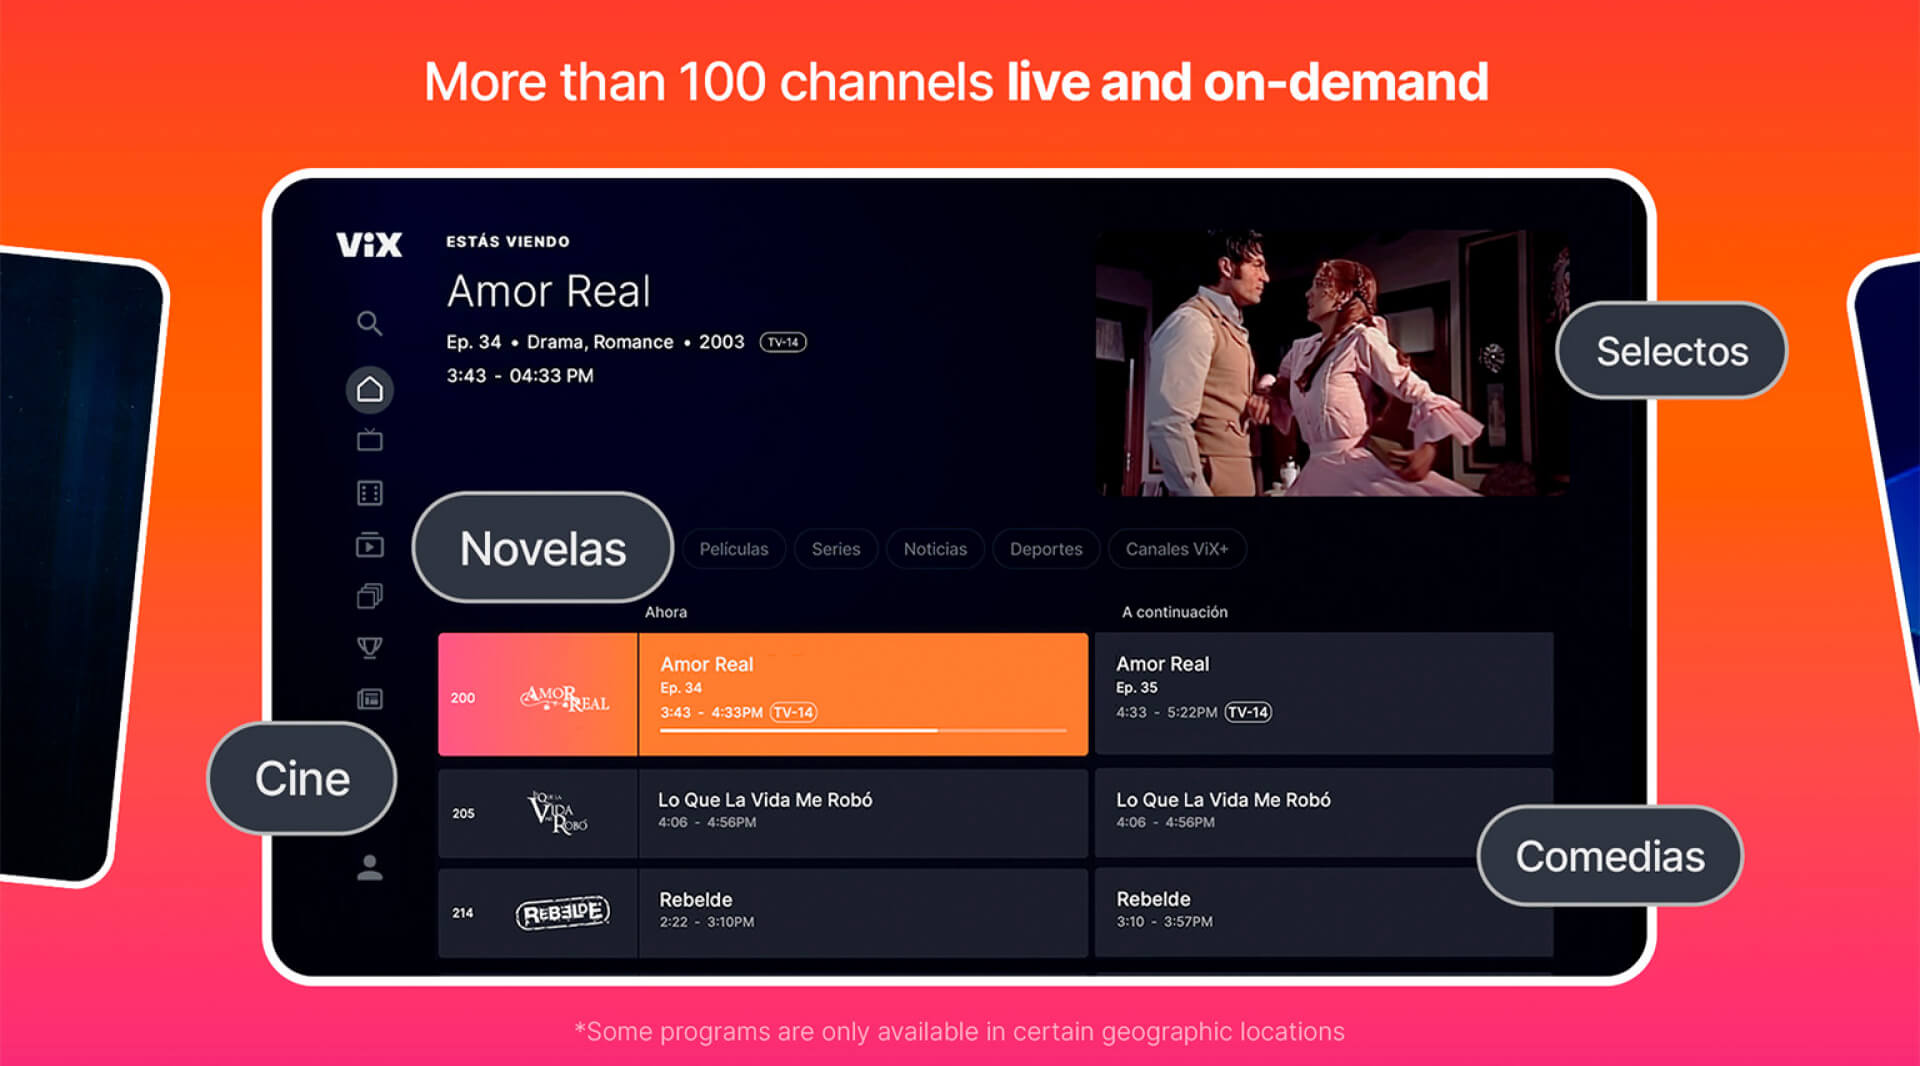Open the Noticias tab
The width and height of the screenshot is (1920, 1066).
pos(934,549)
